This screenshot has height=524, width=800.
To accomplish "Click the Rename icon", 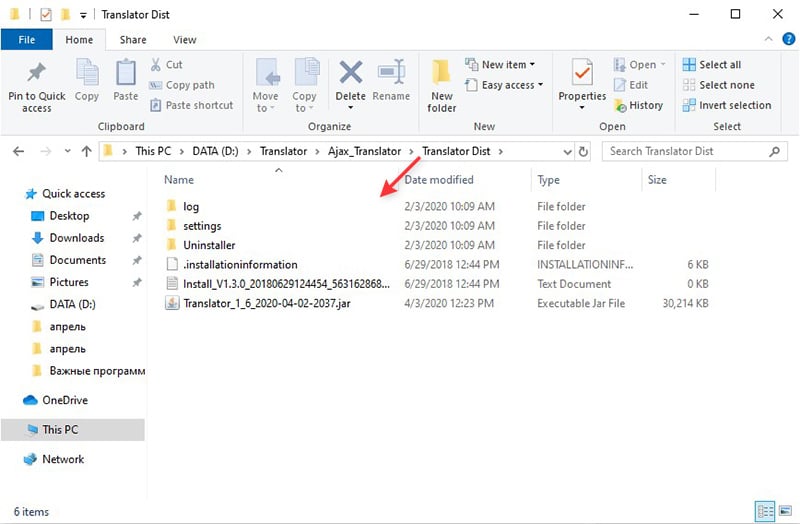I will [391, 72].
